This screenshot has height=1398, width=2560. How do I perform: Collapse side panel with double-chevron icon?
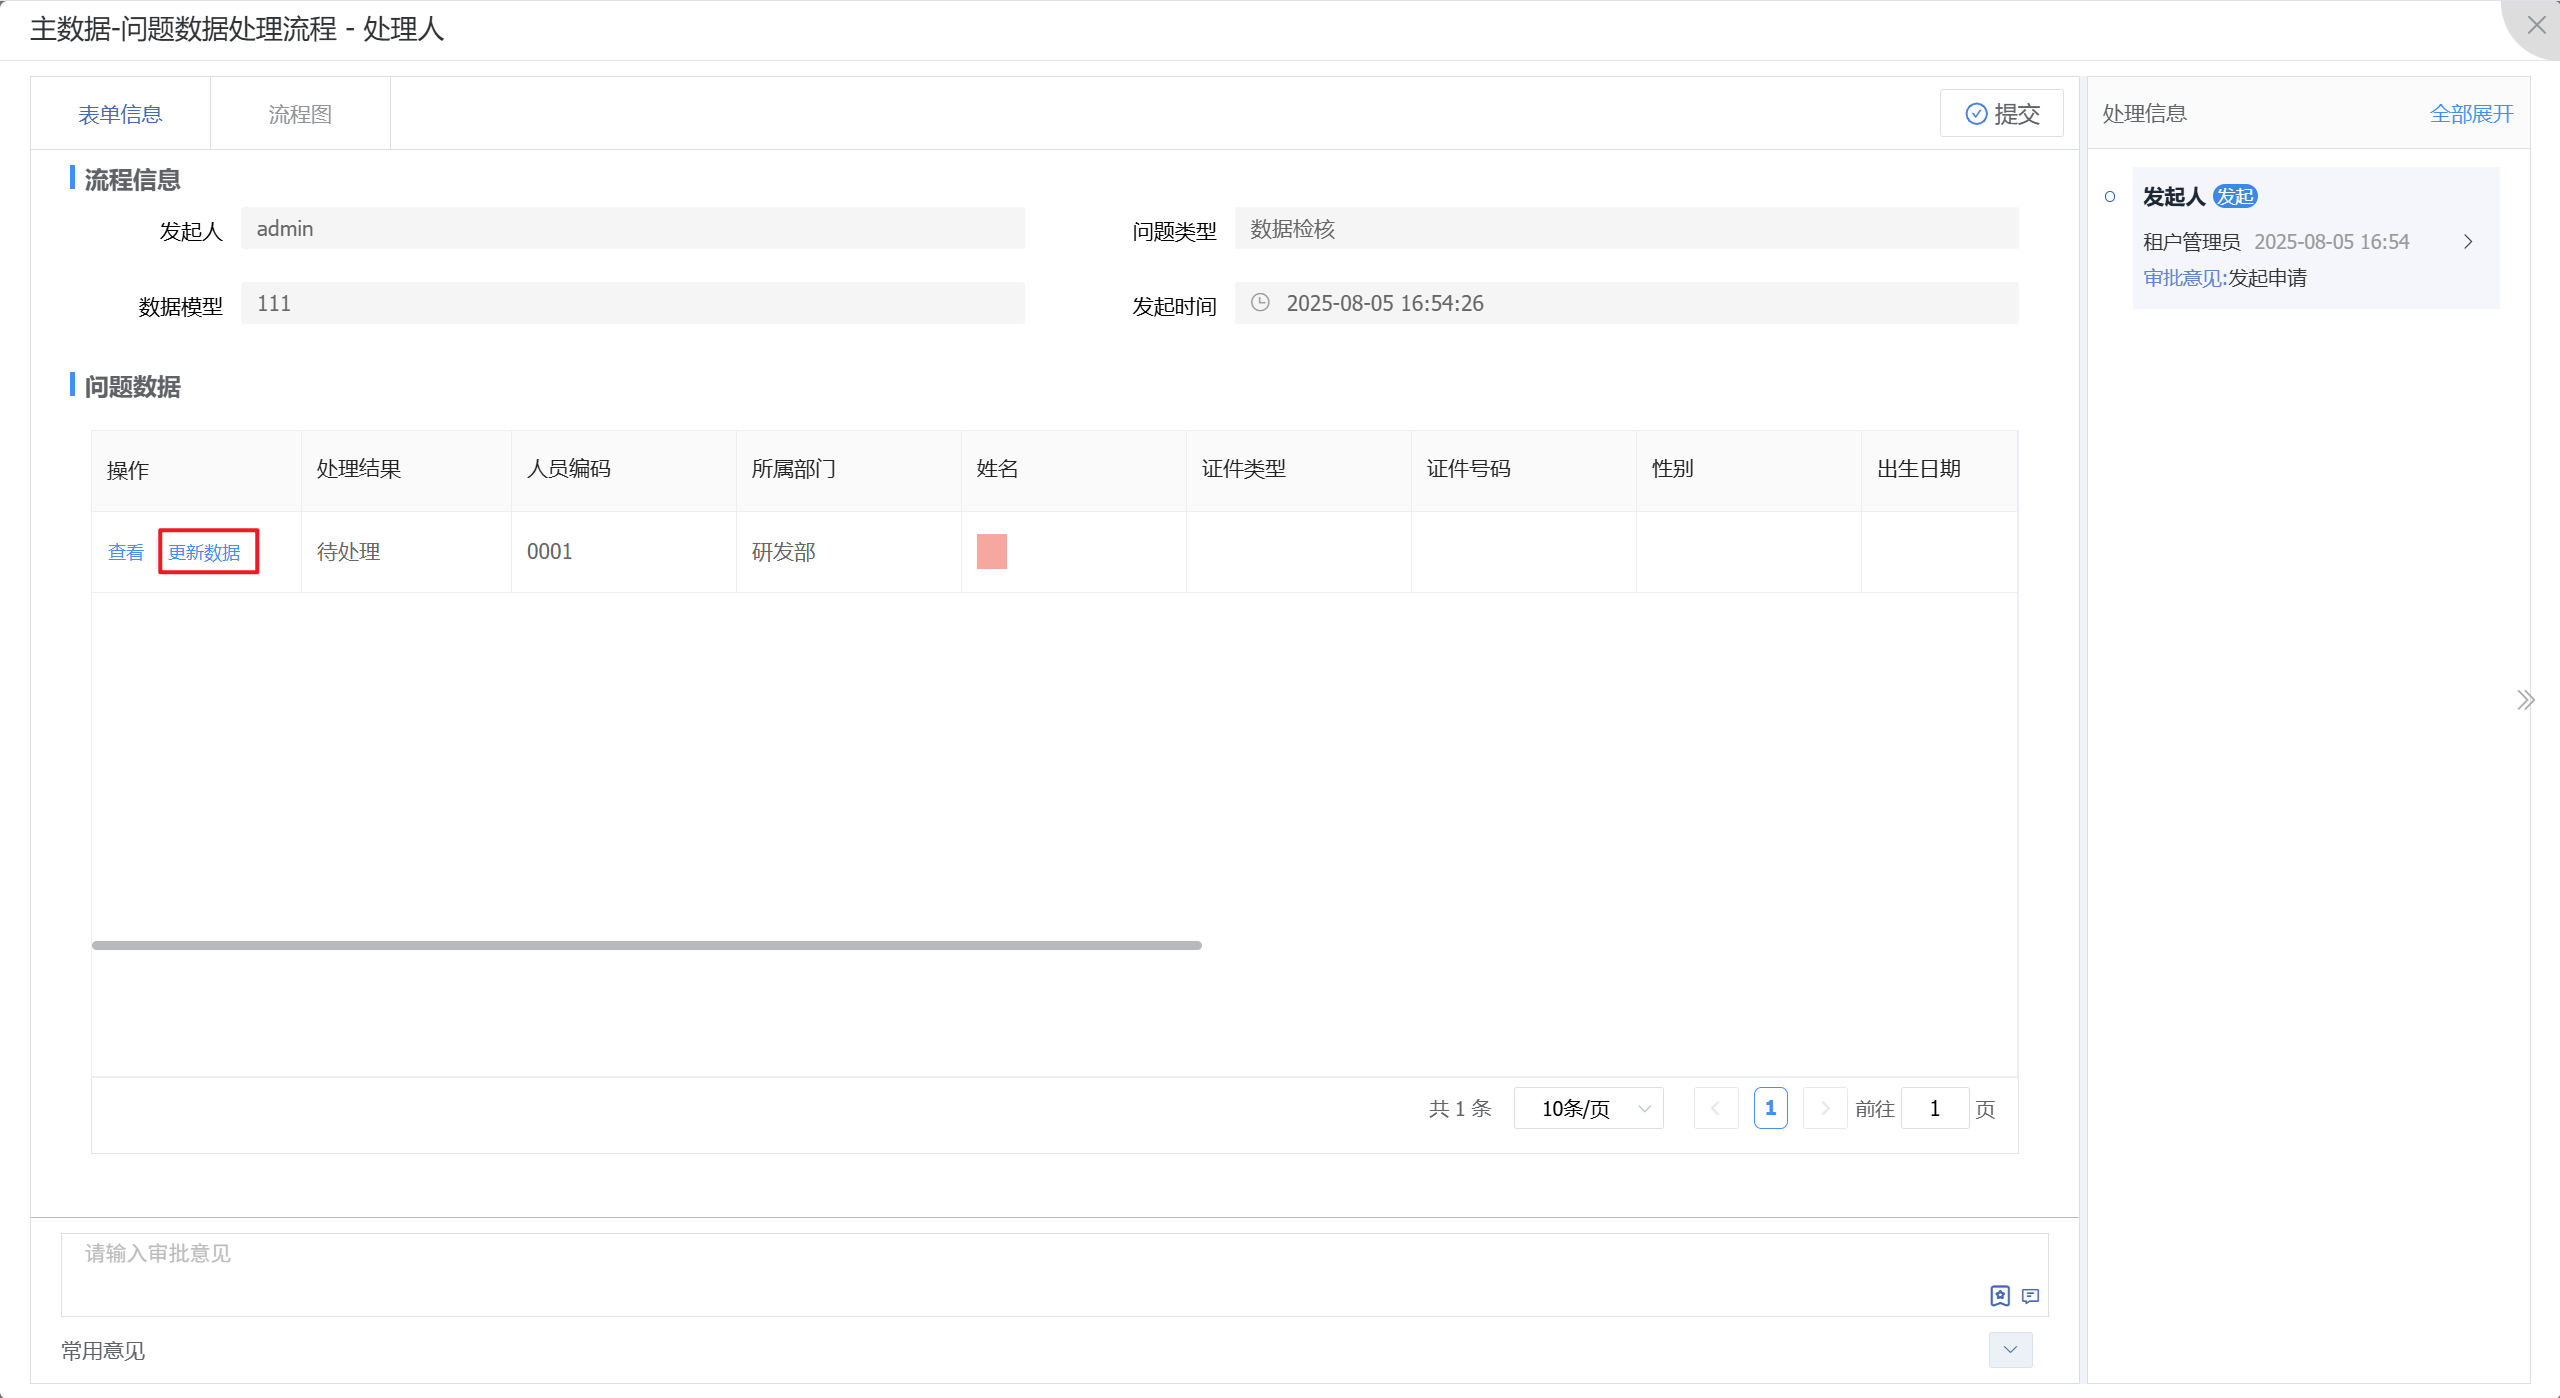coord(2525,700)
